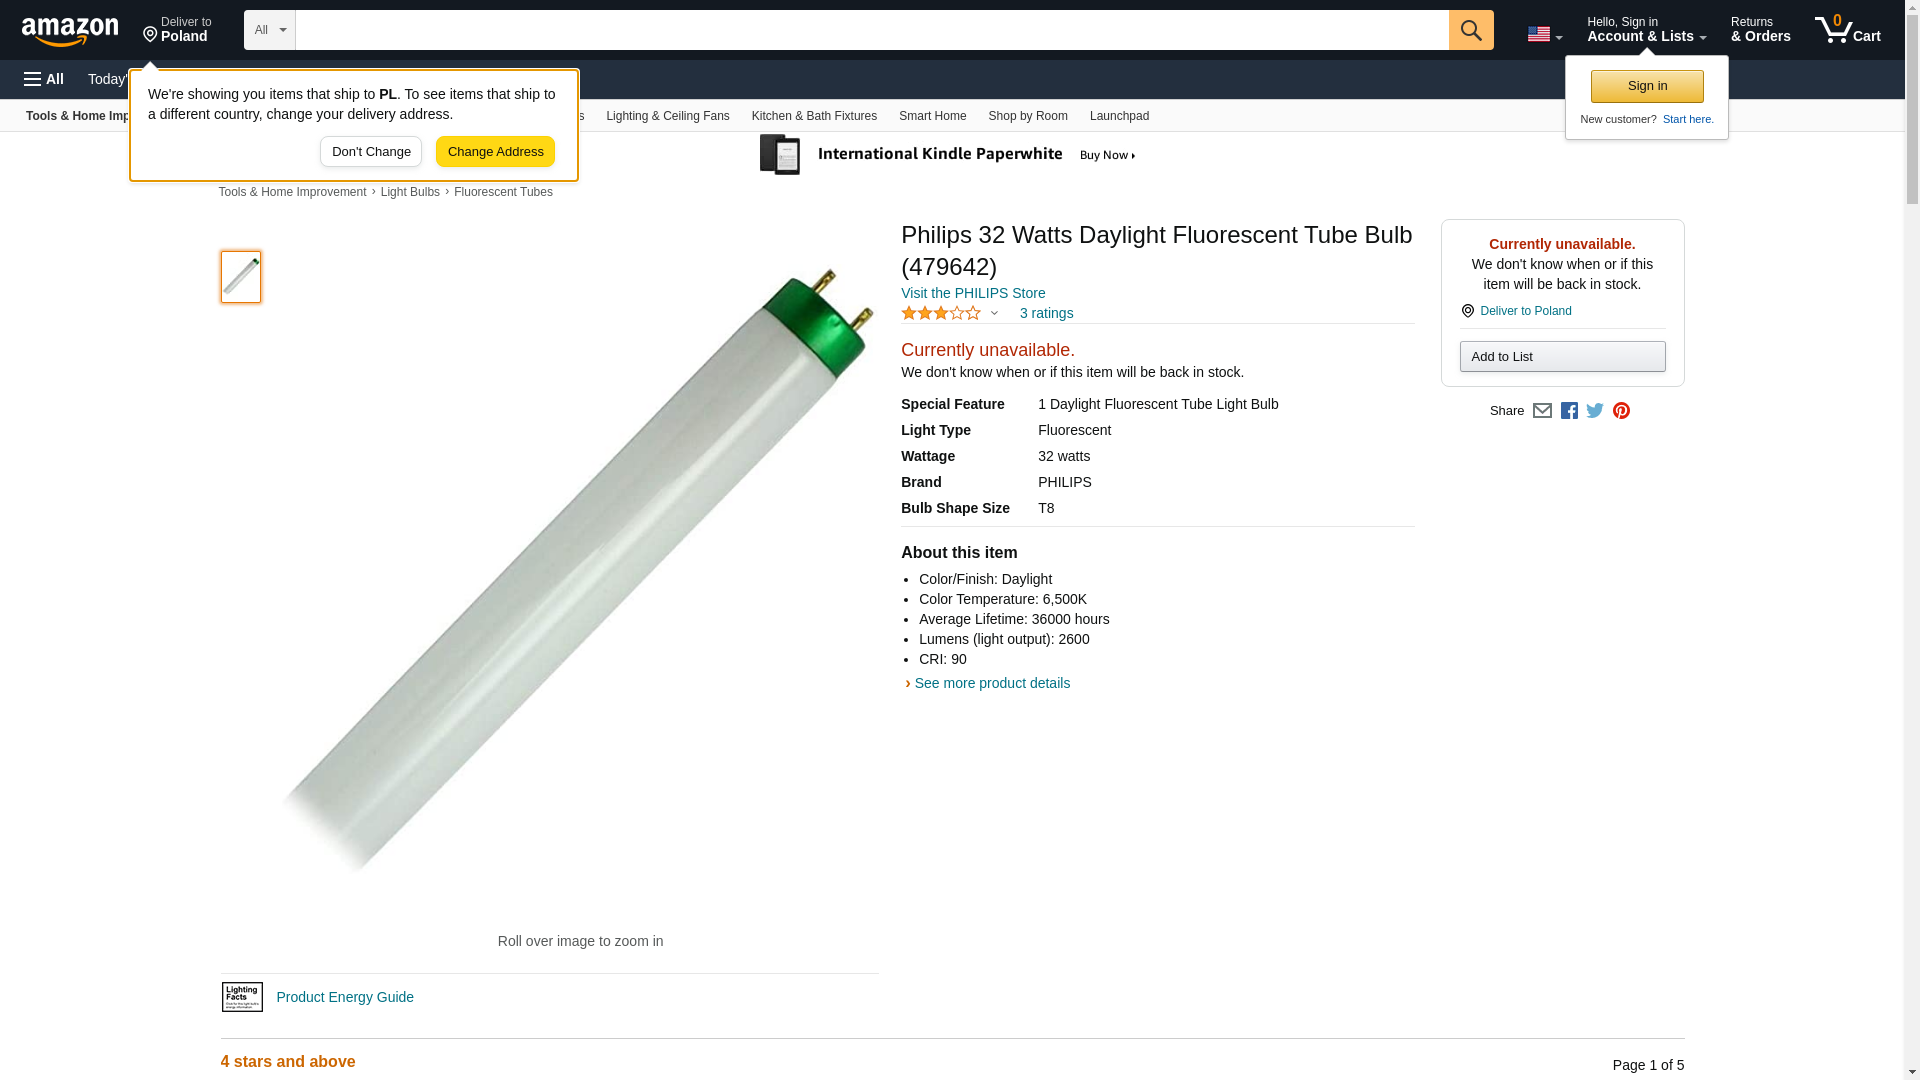Open the Smart Home menu item

932,116
